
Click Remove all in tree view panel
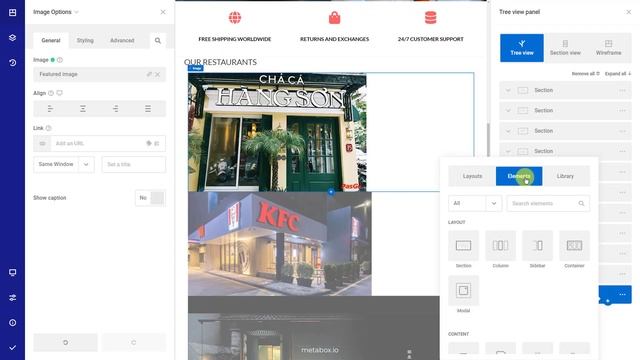click(x=585, y=74)
